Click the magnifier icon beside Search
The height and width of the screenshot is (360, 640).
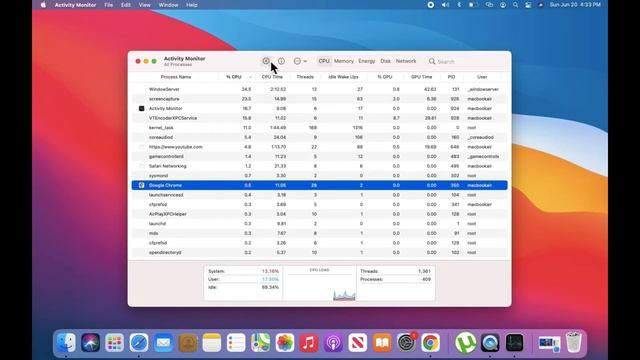click(x=431, y=61)
